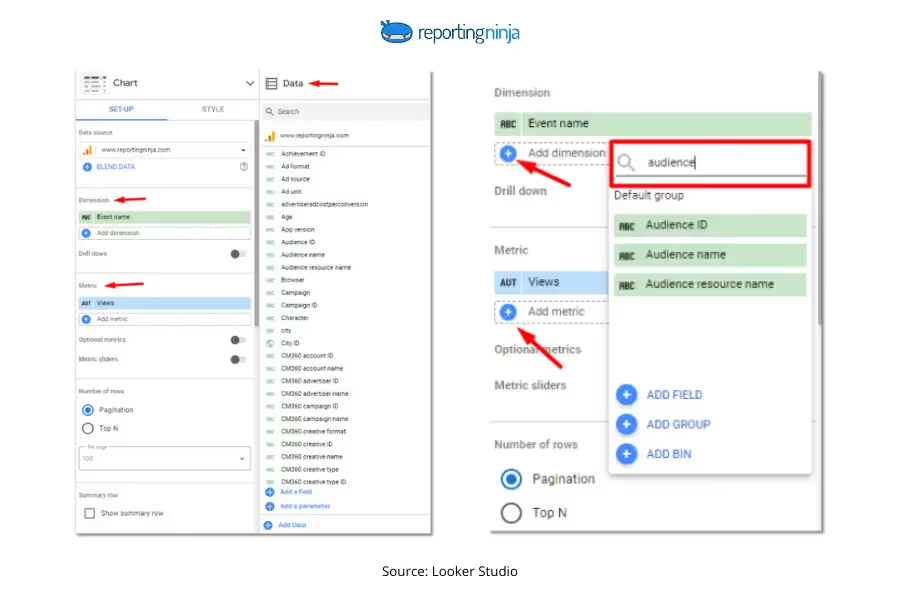Click the App version field in the Data list
The width and height of the screenshot is (900, 600).
(x=298, y=230)
